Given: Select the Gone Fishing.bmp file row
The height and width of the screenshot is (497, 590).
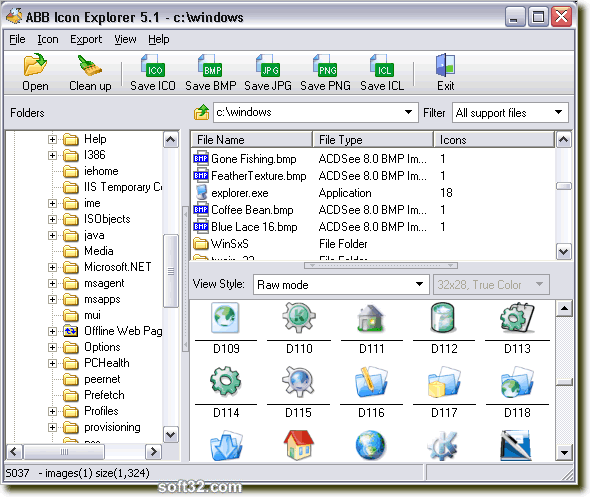Looking at the screenshot, I should (x=373, y=159).
